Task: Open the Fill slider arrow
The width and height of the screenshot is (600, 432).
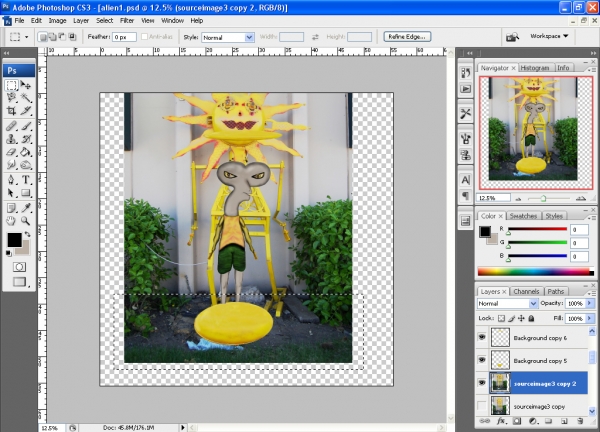Action: 590,318
